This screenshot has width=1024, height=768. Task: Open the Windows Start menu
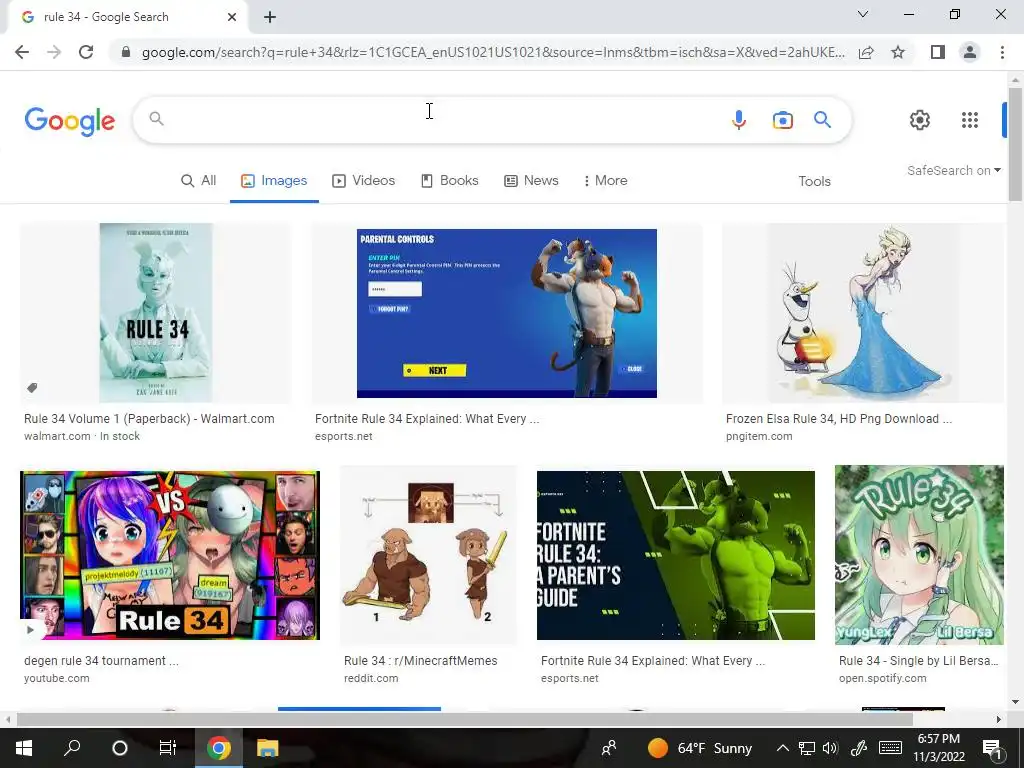[x=24, y=748]
